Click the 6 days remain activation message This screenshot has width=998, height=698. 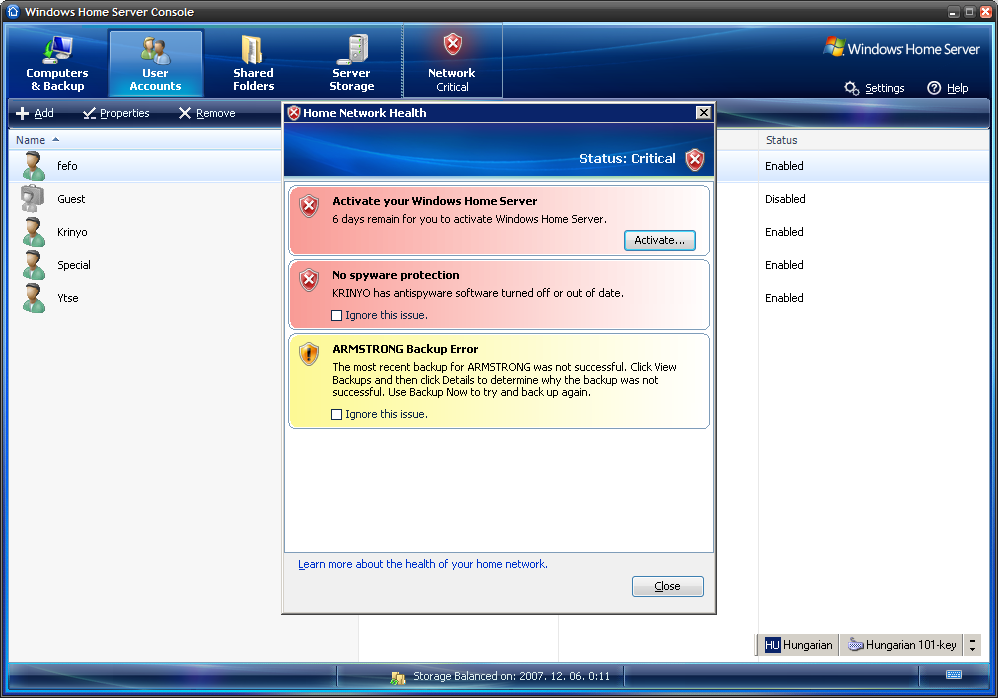click(x=469, y=220)
